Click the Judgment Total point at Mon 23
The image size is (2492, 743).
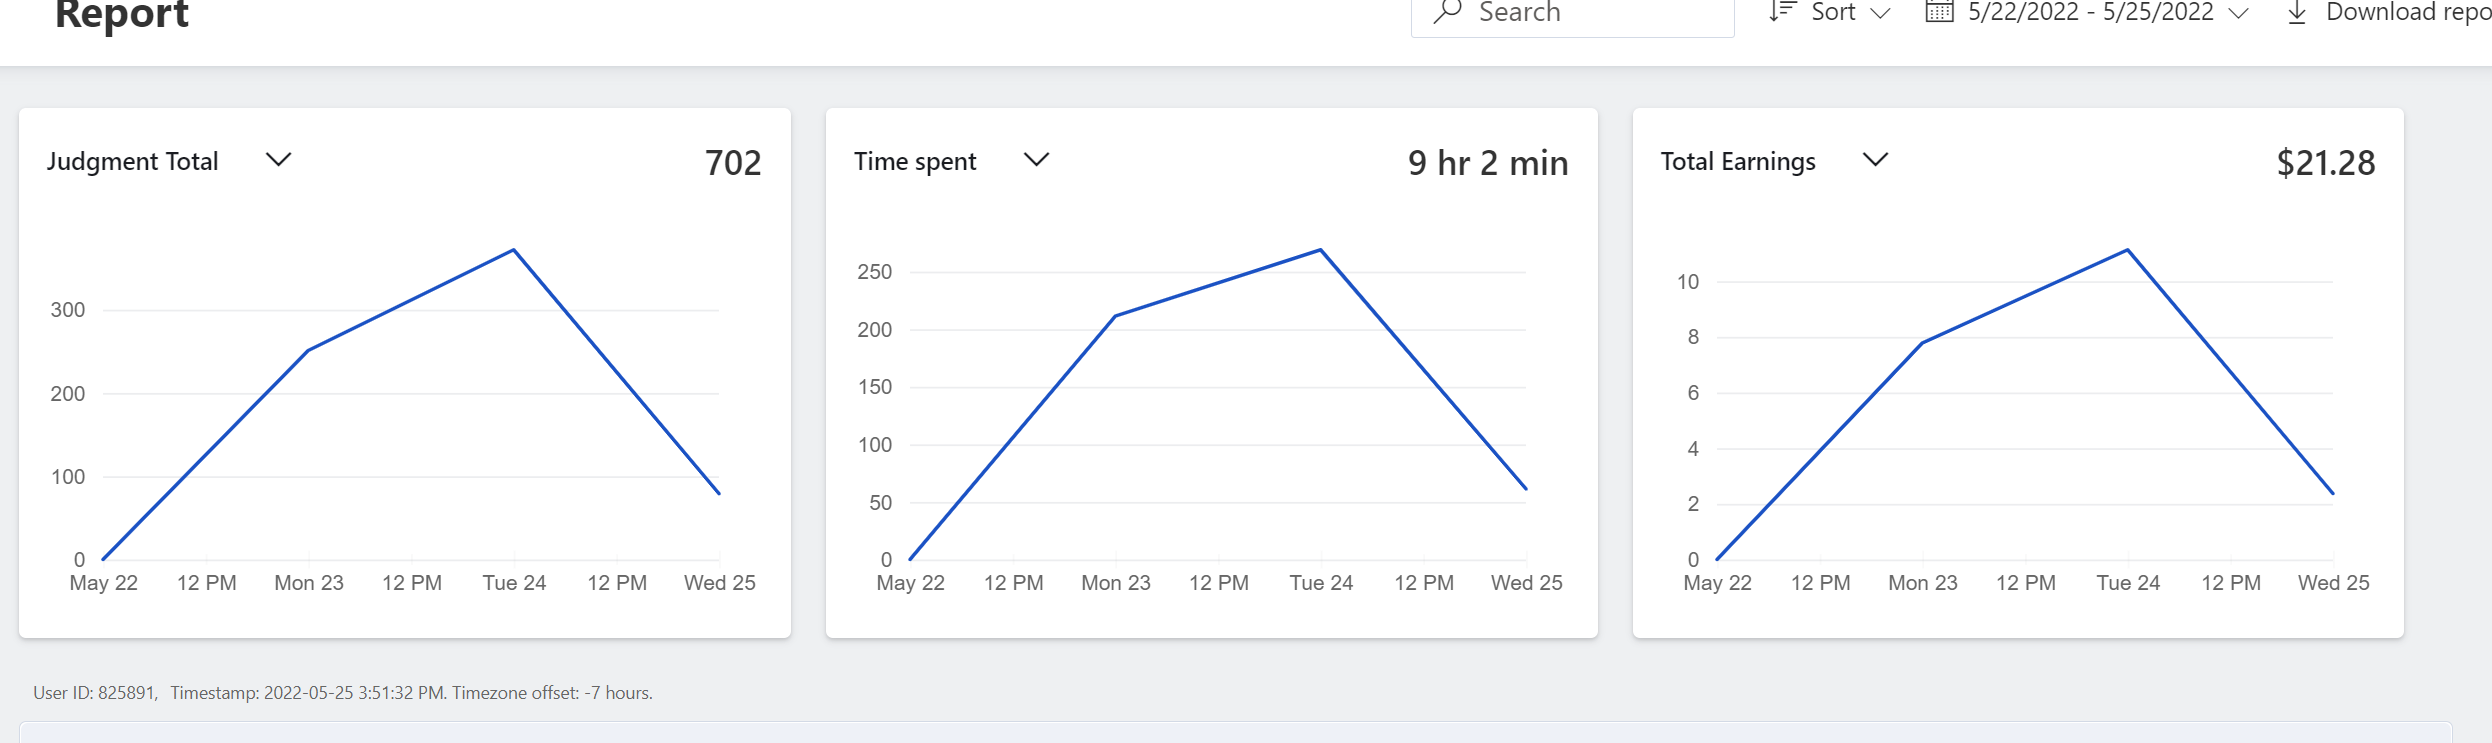point(308,351)
